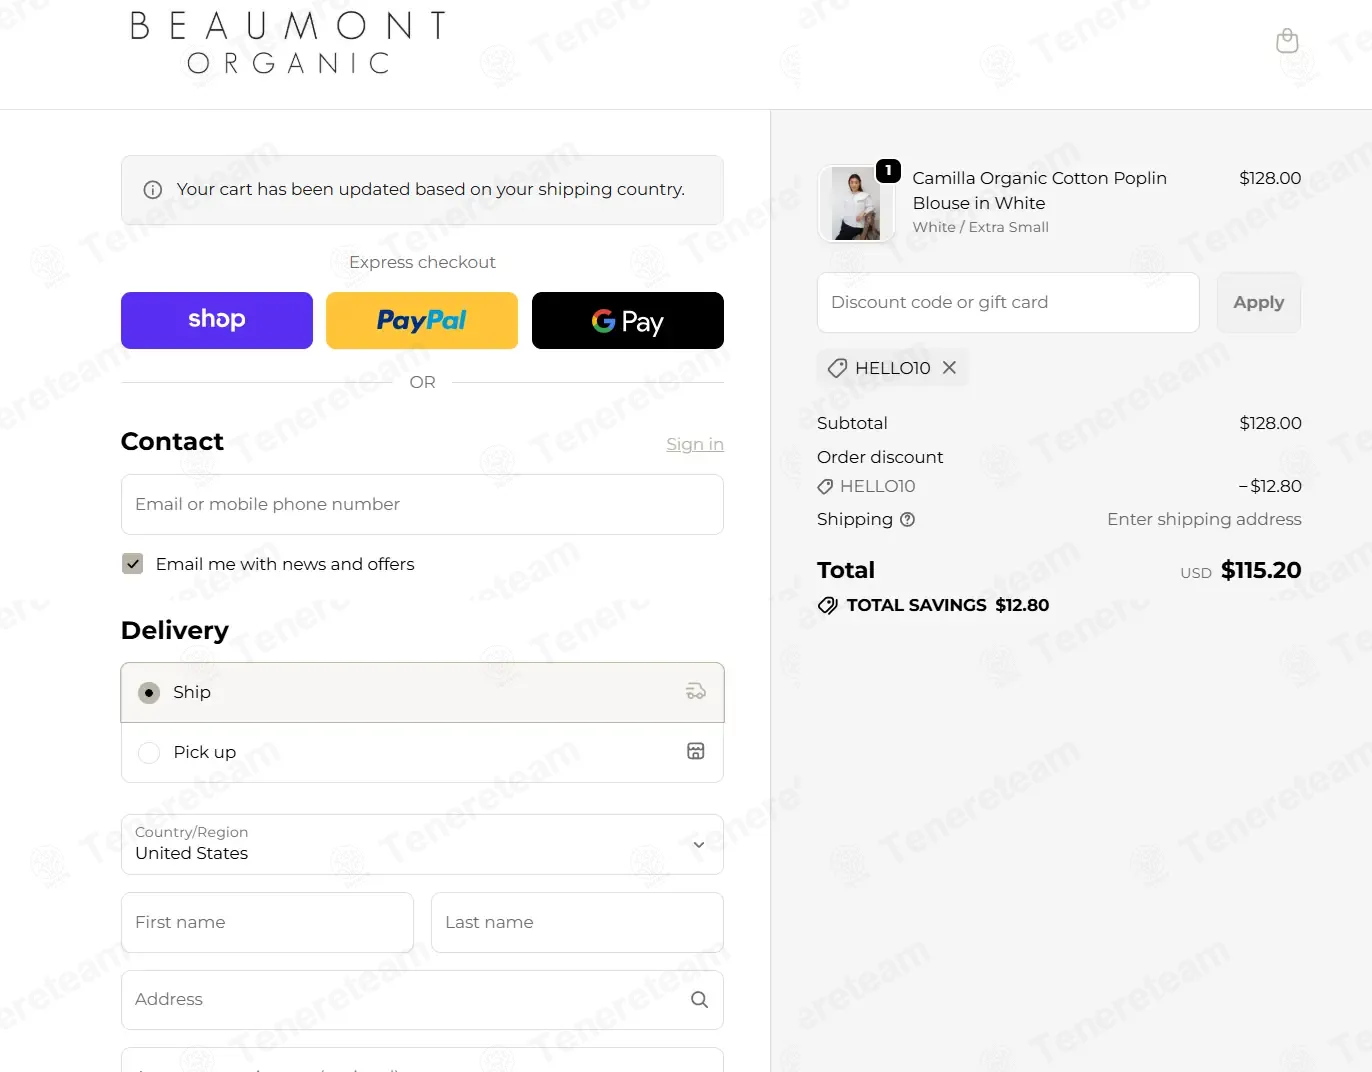Image resolution: width=1372 pixels, height=1072 pixels.
Task: Uncheck Email me with news and offers
Action: click(133, 564)
